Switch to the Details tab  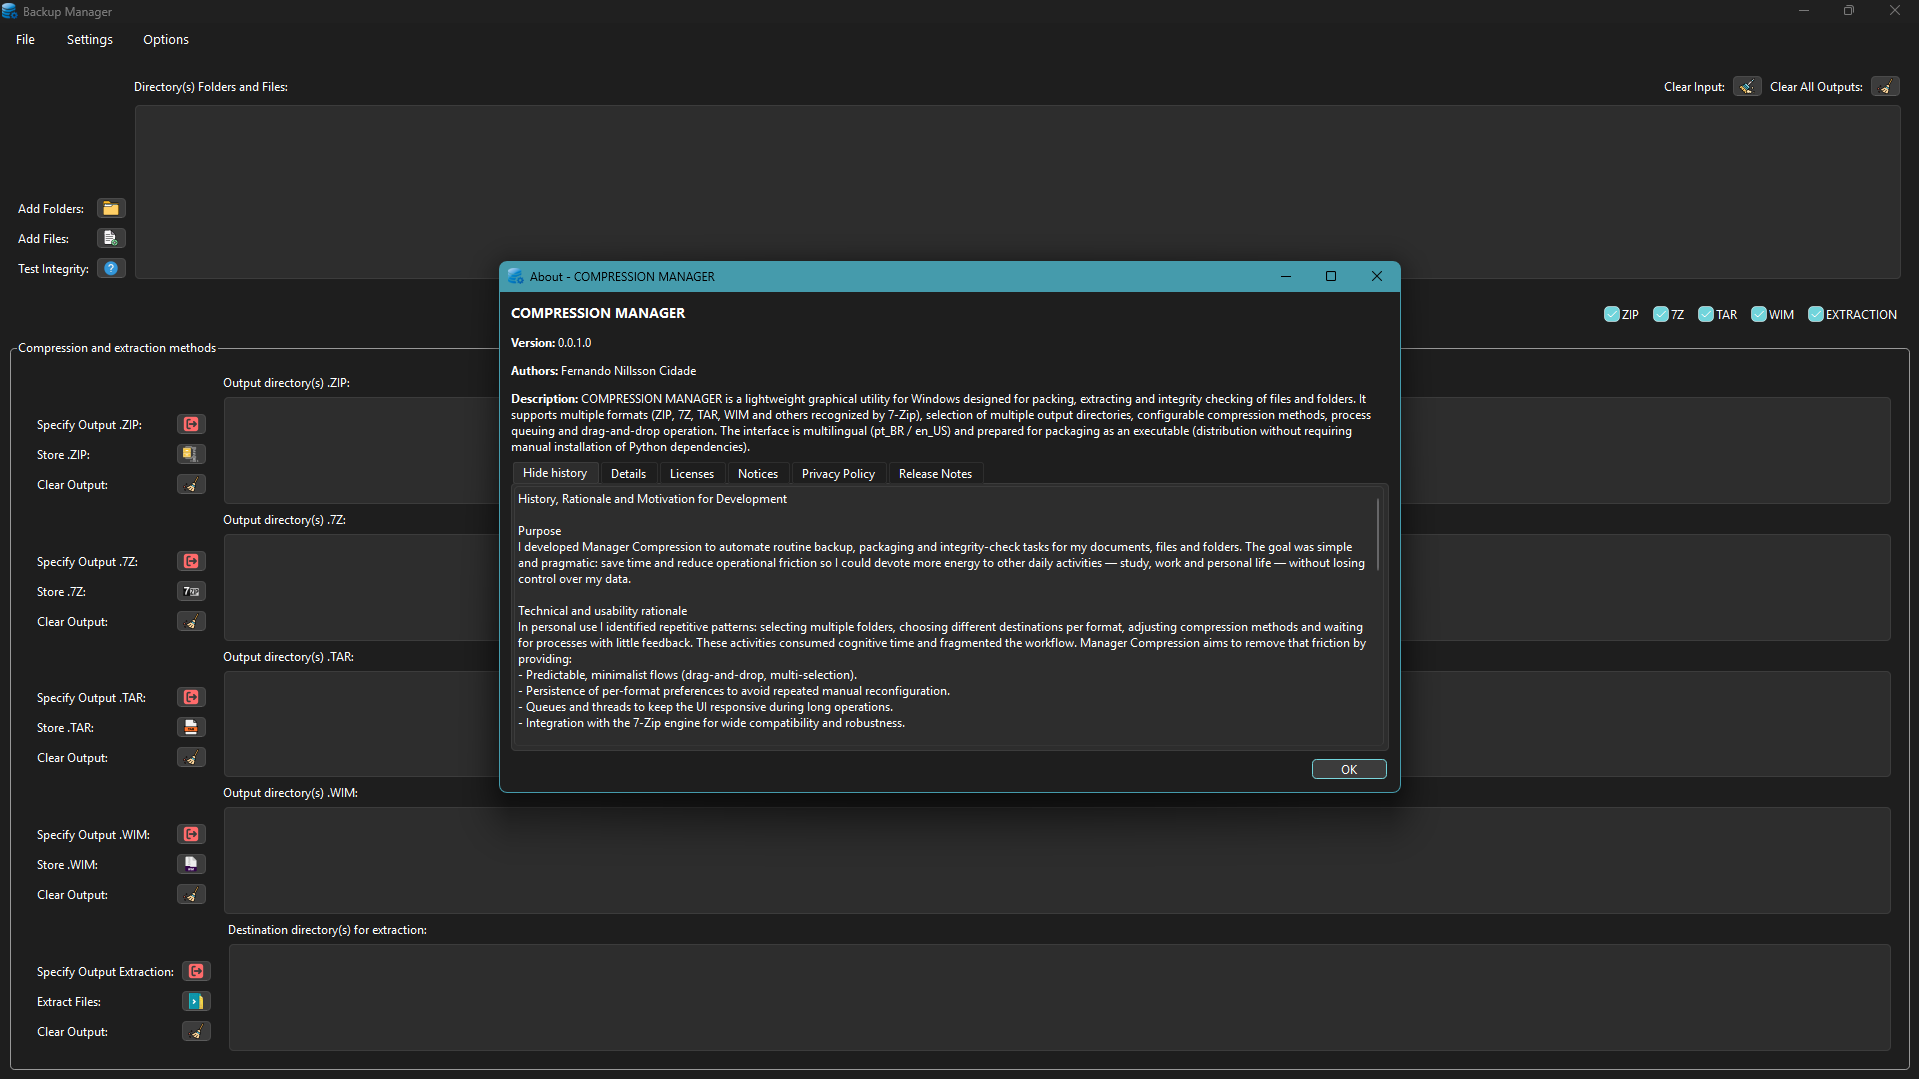[628, 473]
